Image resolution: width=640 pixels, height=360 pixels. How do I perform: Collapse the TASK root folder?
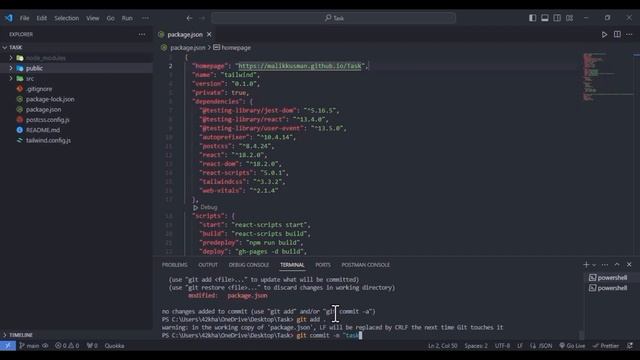click(x=77, y=47)
